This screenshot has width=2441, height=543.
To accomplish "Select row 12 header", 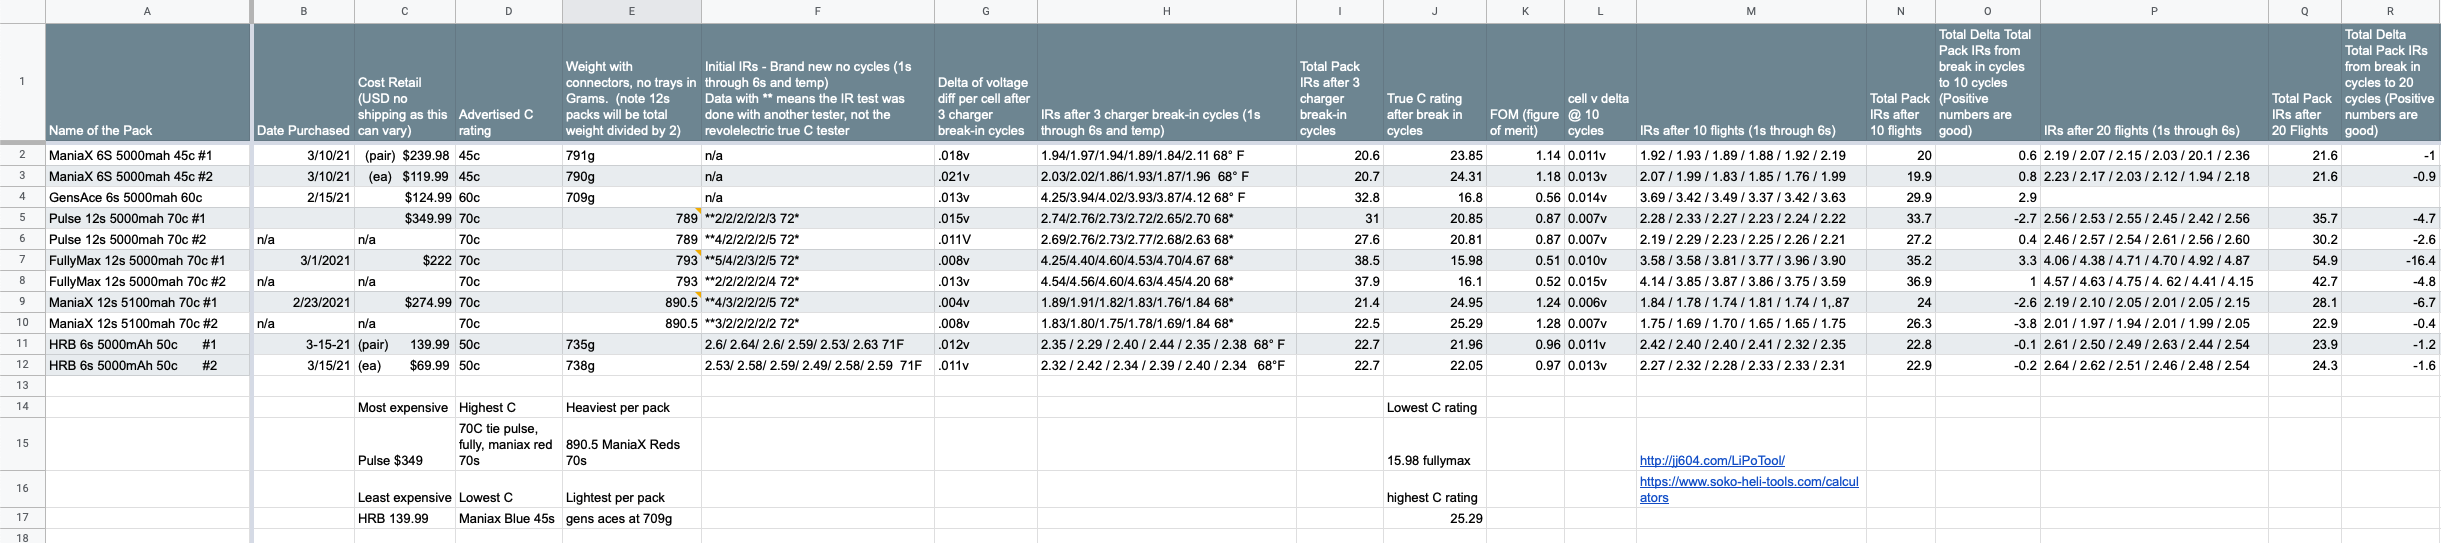I will [x=22, y=365].
